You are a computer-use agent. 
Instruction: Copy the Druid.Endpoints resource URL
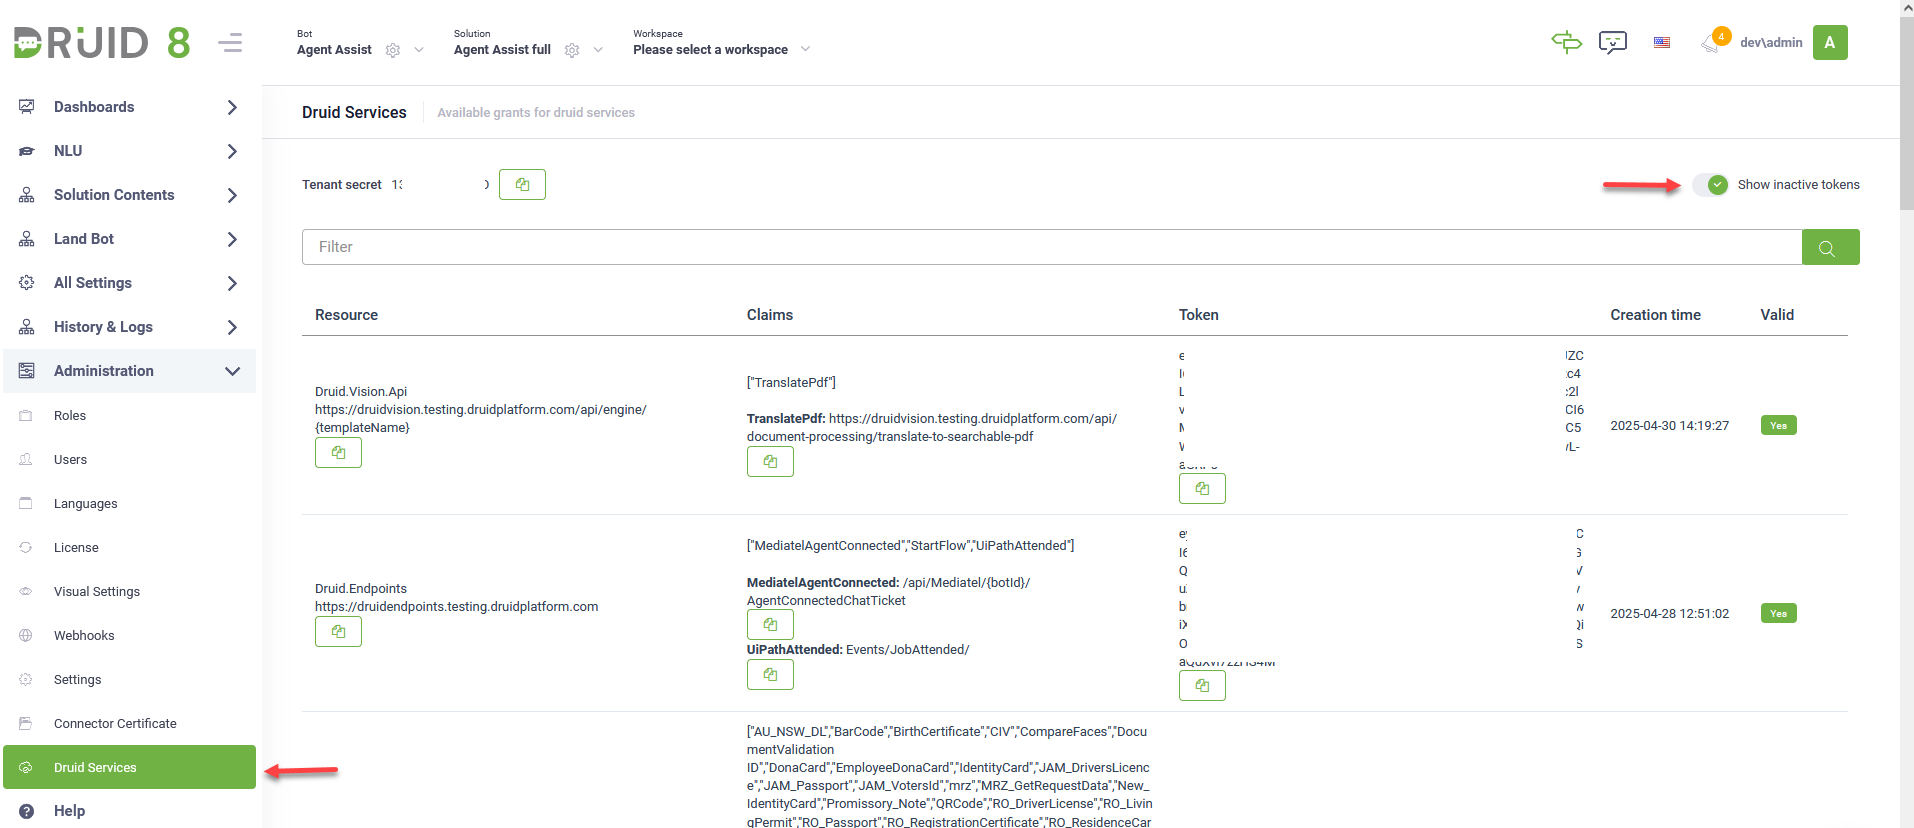point(338,632)
